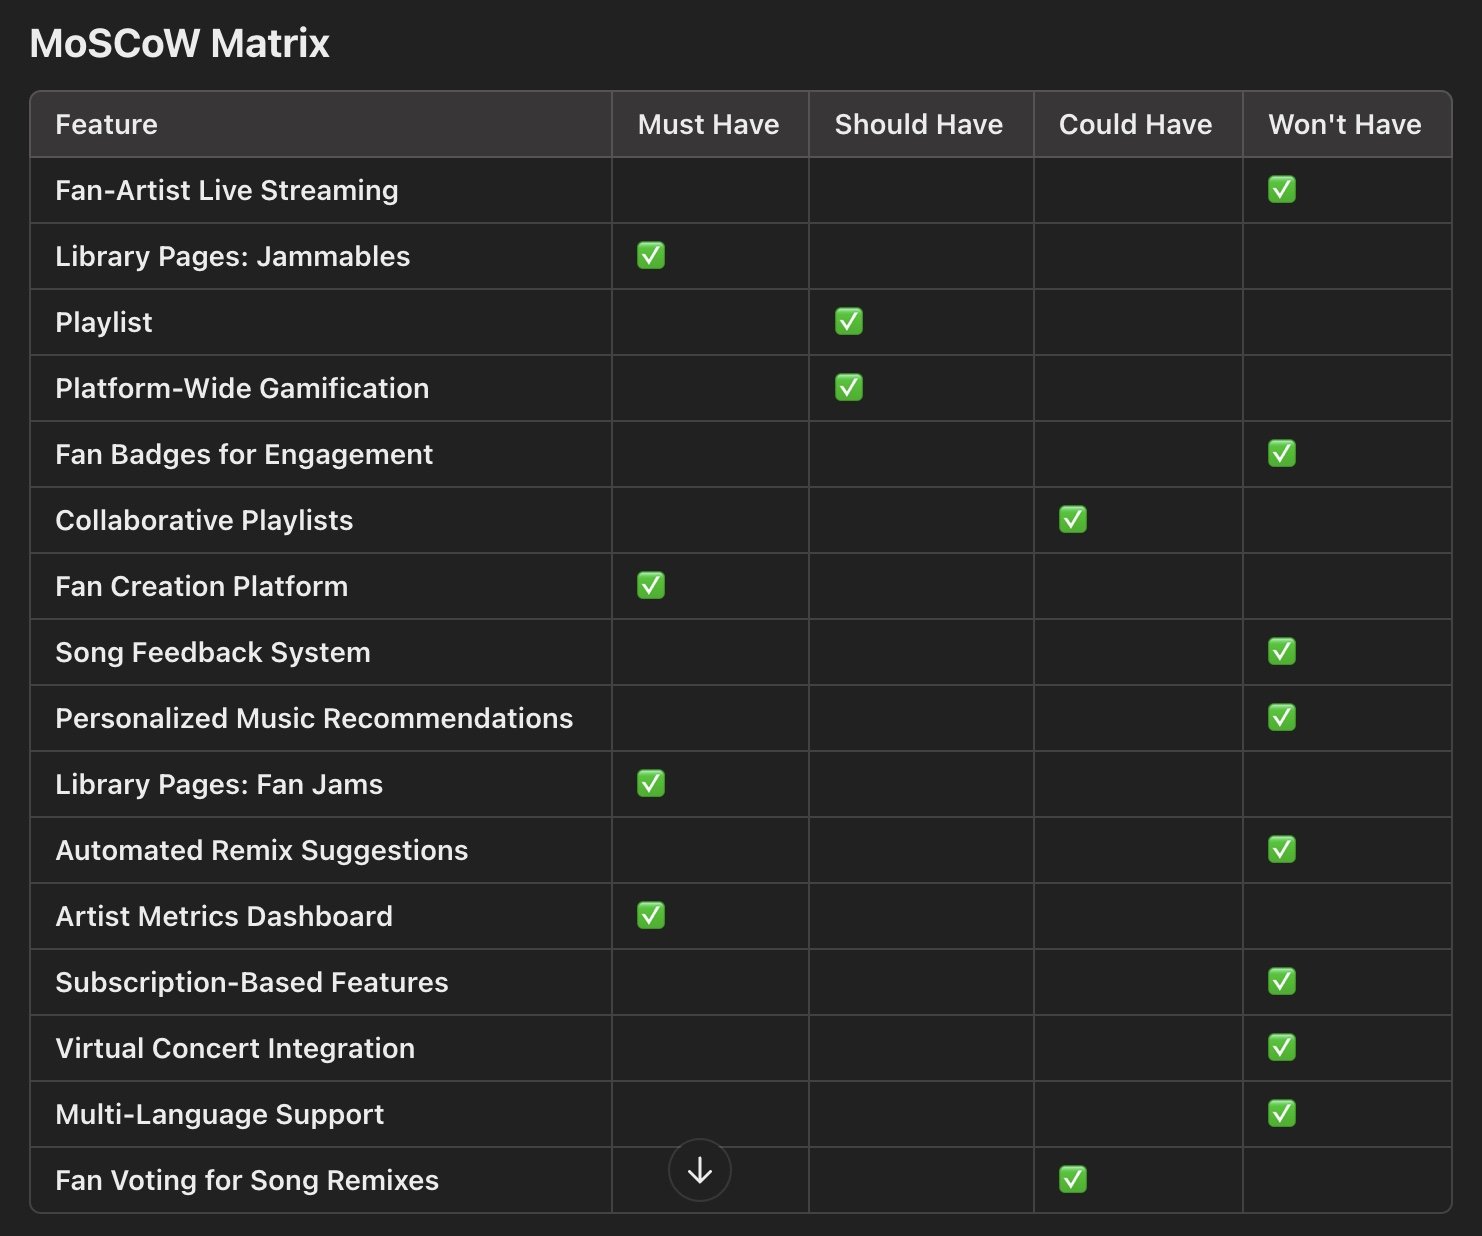Click the Must Have checkmark for Library Pages: Fan Jams
Image resolution: width=1482 pixels, height=1236 pixels.
pos(651,783)
